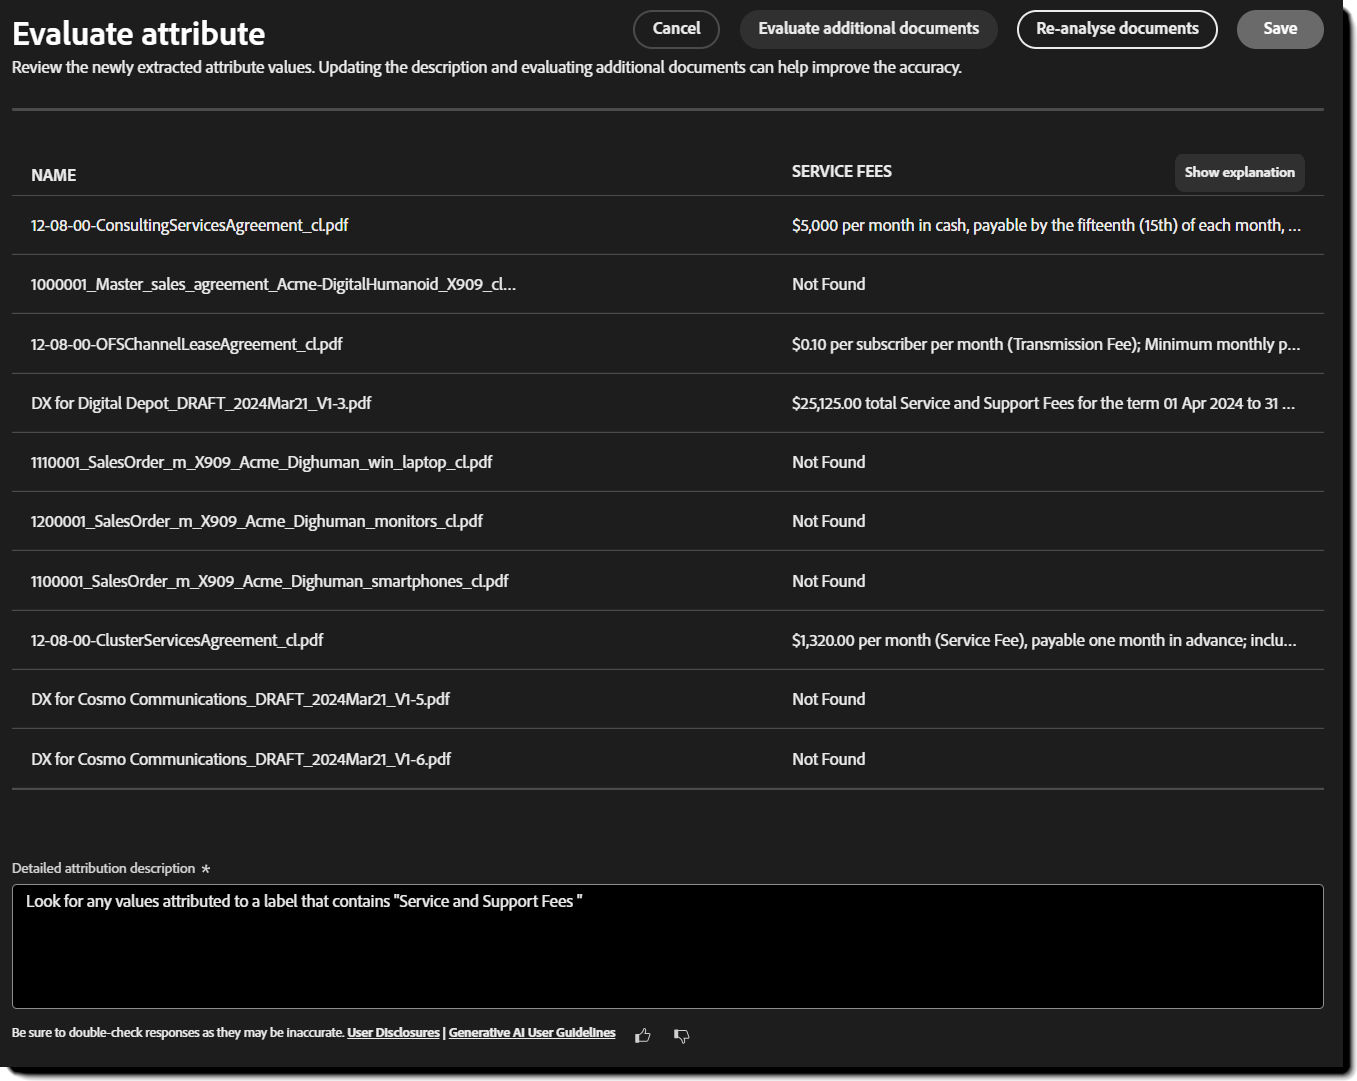Select DX for Digital Depot draft document
This screenshot has height=1081, width=1357.
(x=201, y=403)
